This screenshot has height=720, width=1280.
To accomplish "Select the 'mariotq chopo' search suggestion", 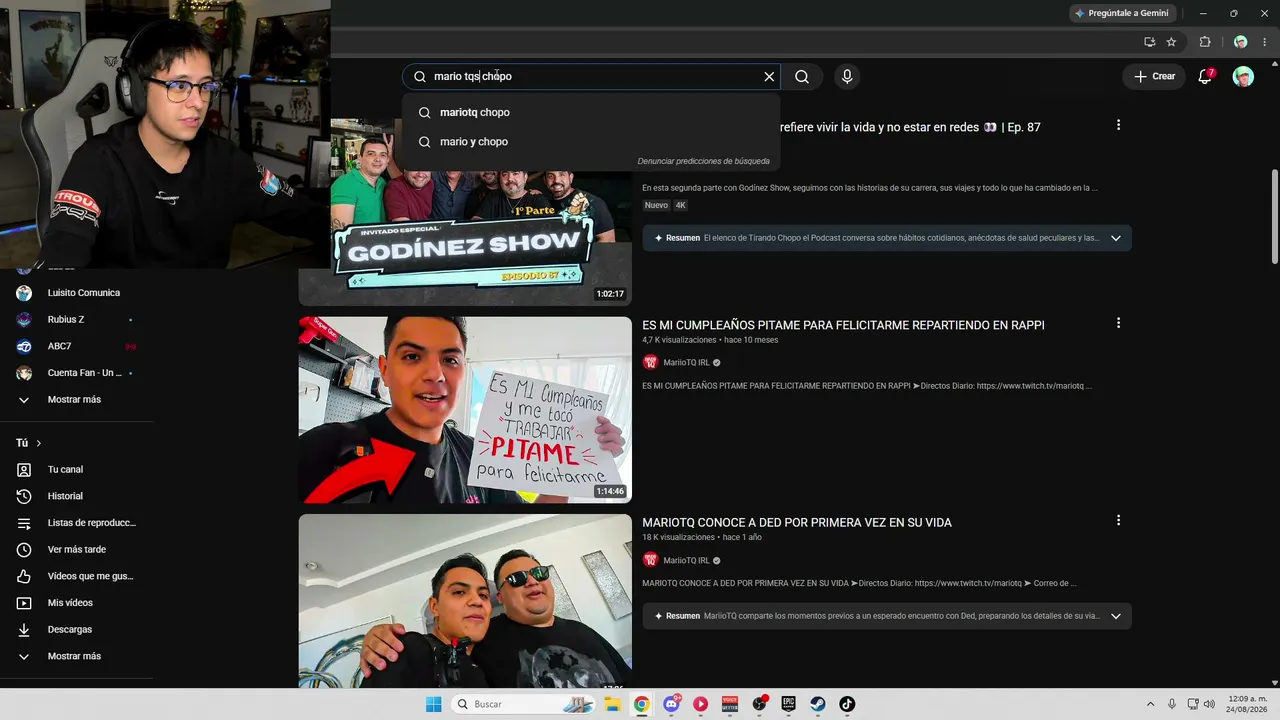I will 591,113.
